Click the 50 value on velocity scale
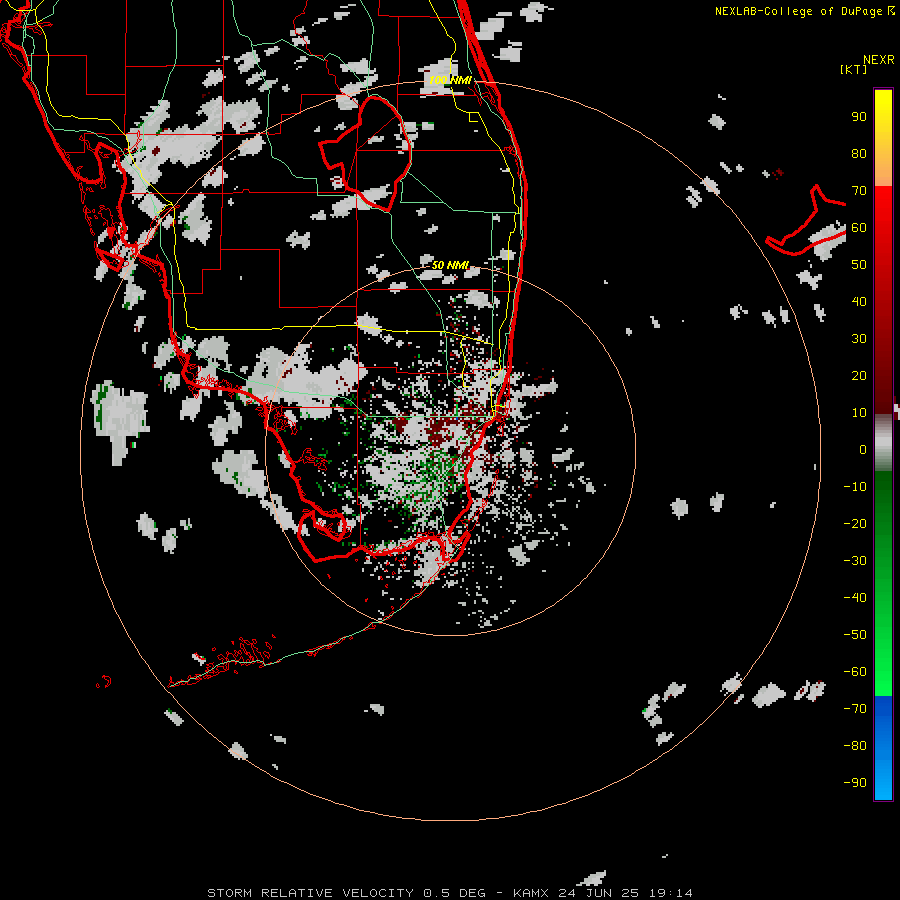The width and height of the screenshot is (900, 900). point(859,265)
